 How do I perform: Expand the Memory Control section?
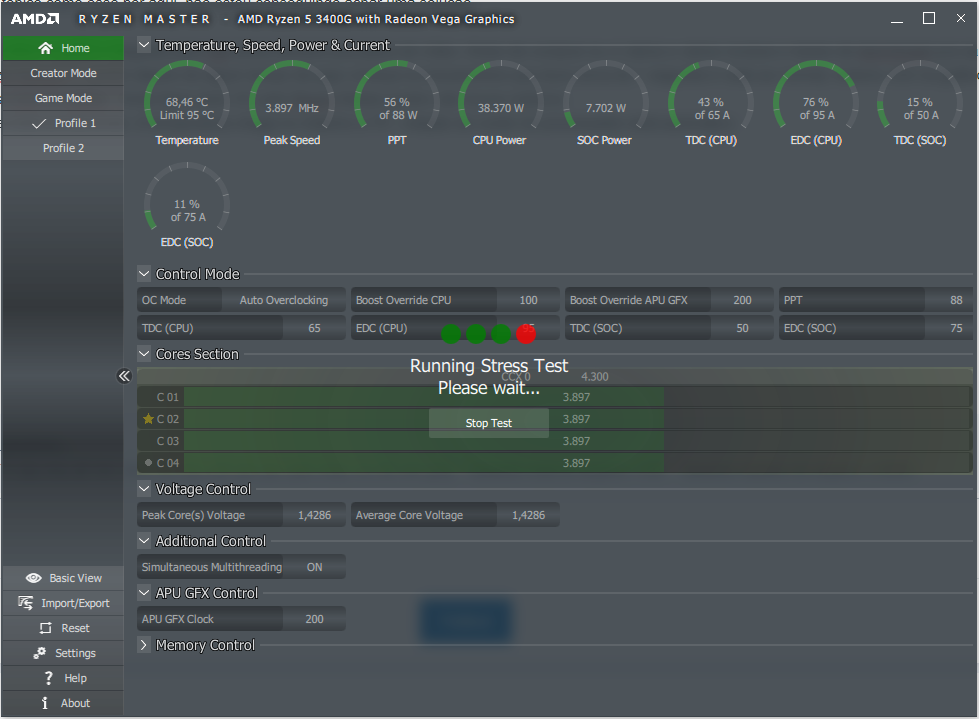[144, 645]
